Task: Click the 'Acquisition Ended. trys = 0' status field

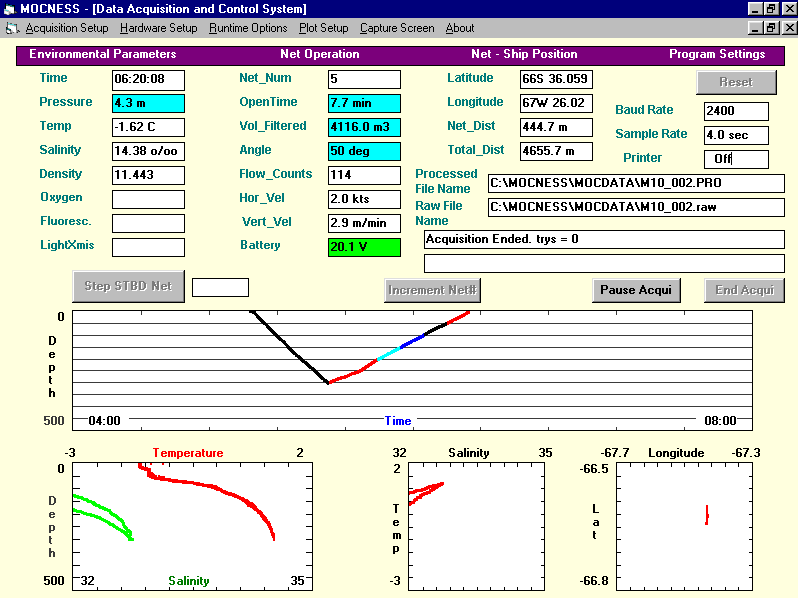Action: pyautogui.click(x=604, y=239)
